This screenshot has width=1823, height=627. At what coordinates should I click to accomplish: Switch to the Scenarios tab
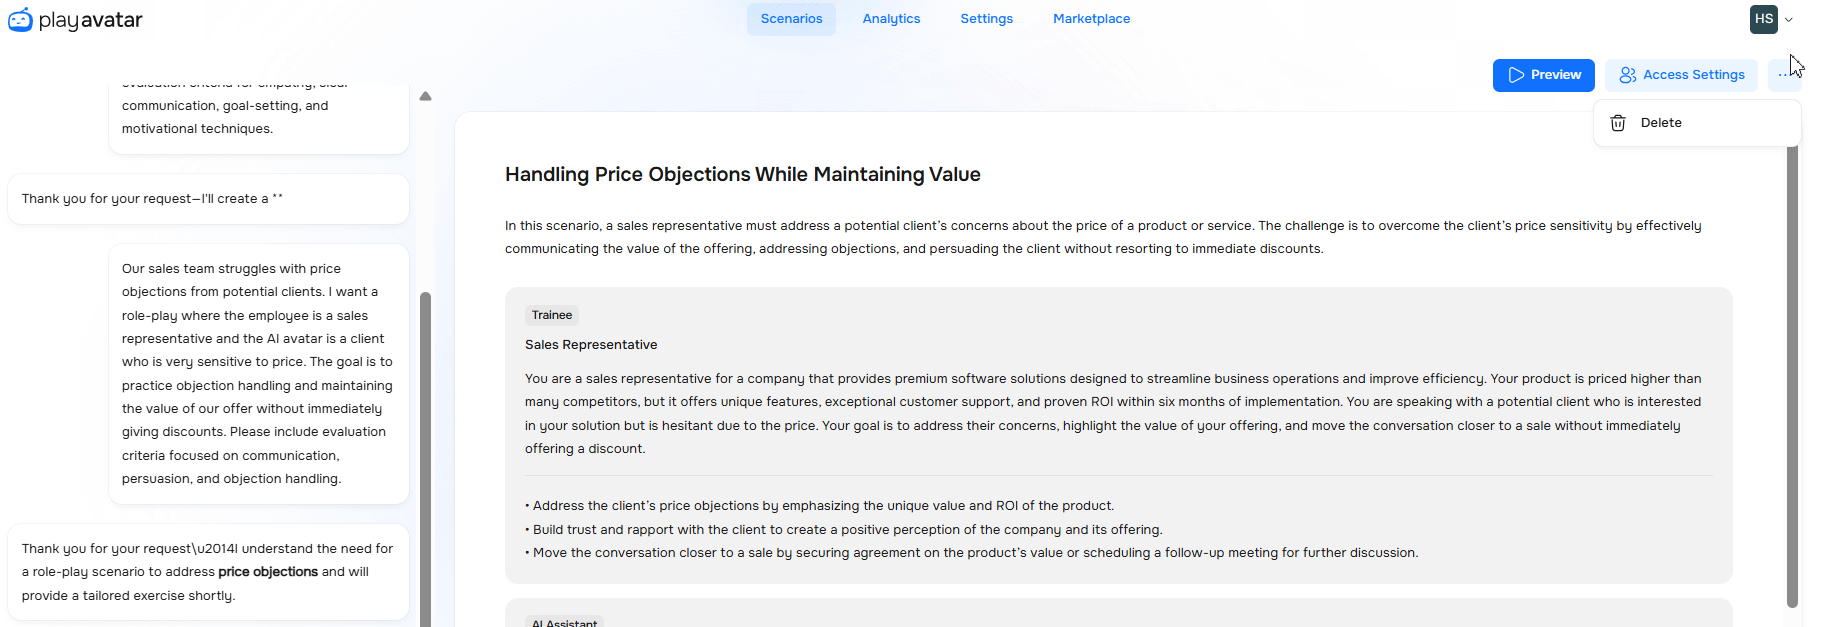tap(791, 19)
